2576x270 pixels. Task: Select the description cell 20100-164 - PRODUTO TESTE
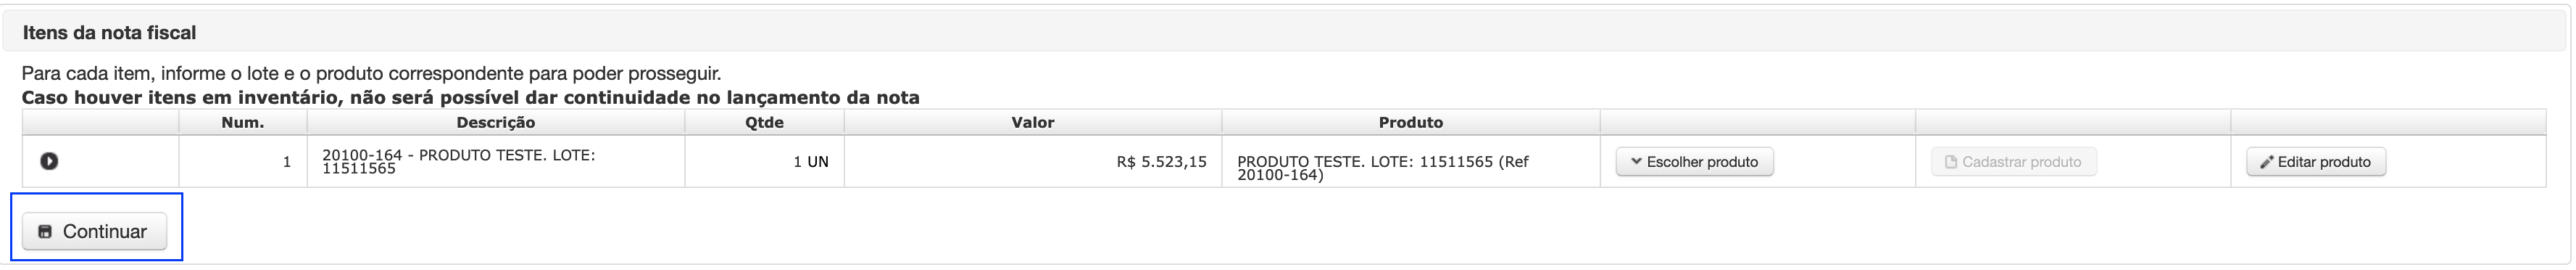pyautogui.click(x=496, y=162)
